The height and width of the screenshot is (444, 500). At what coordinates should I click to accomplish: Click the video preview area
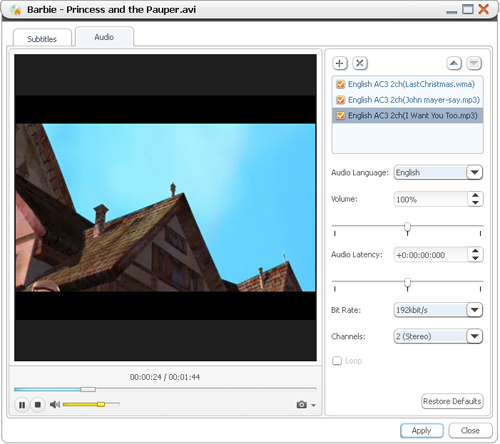point(165,207)
